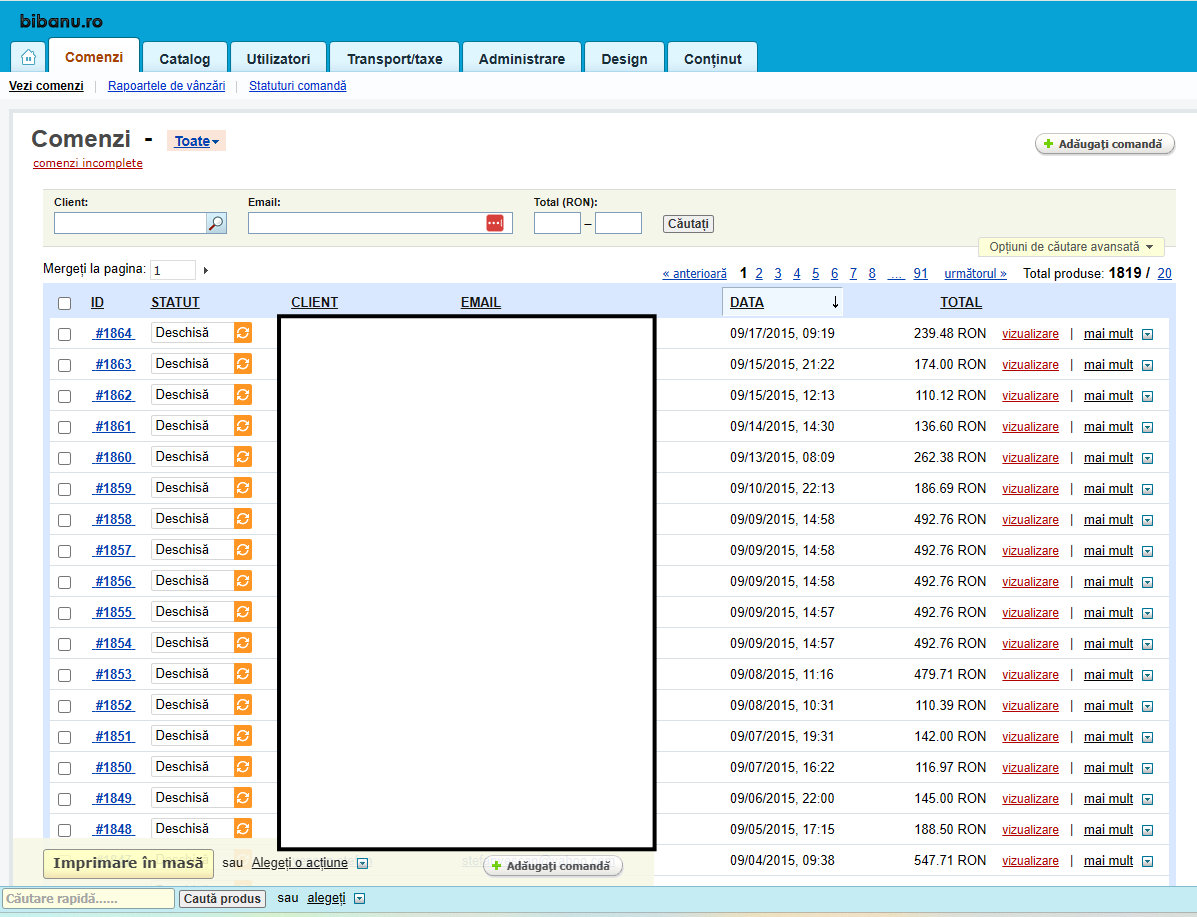1197x917 pixels.
Task: Click the Căutați search button
Action: [x=689, y=224]
